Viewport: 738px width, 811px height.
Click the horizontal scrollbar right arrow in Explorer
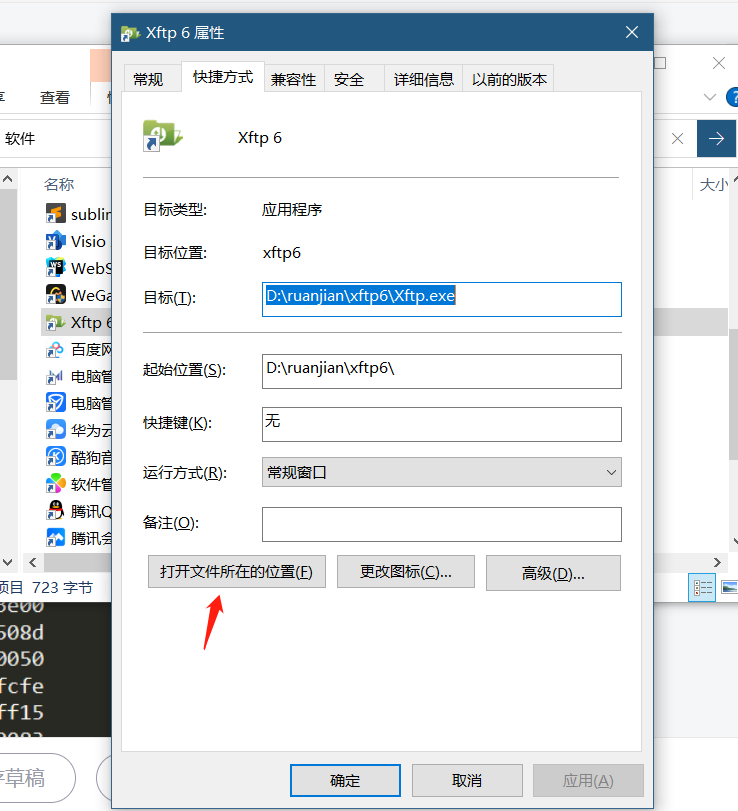click(717, 562)
